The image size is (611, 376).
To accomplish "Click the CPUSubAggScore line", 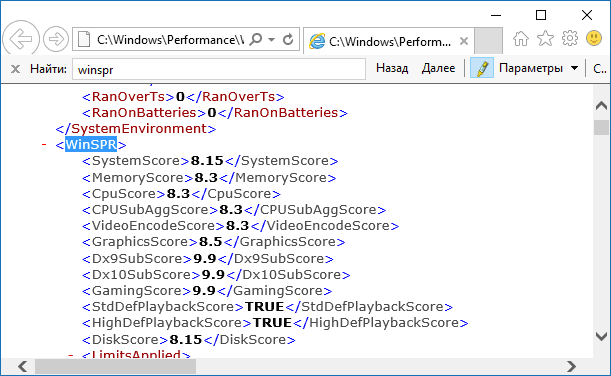I will click(x=234, y=210).
